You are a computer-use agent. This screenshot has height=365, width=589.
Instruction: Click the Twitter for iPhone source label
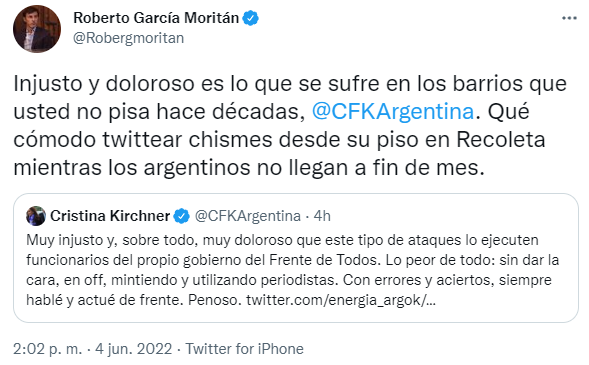point(245,349)
